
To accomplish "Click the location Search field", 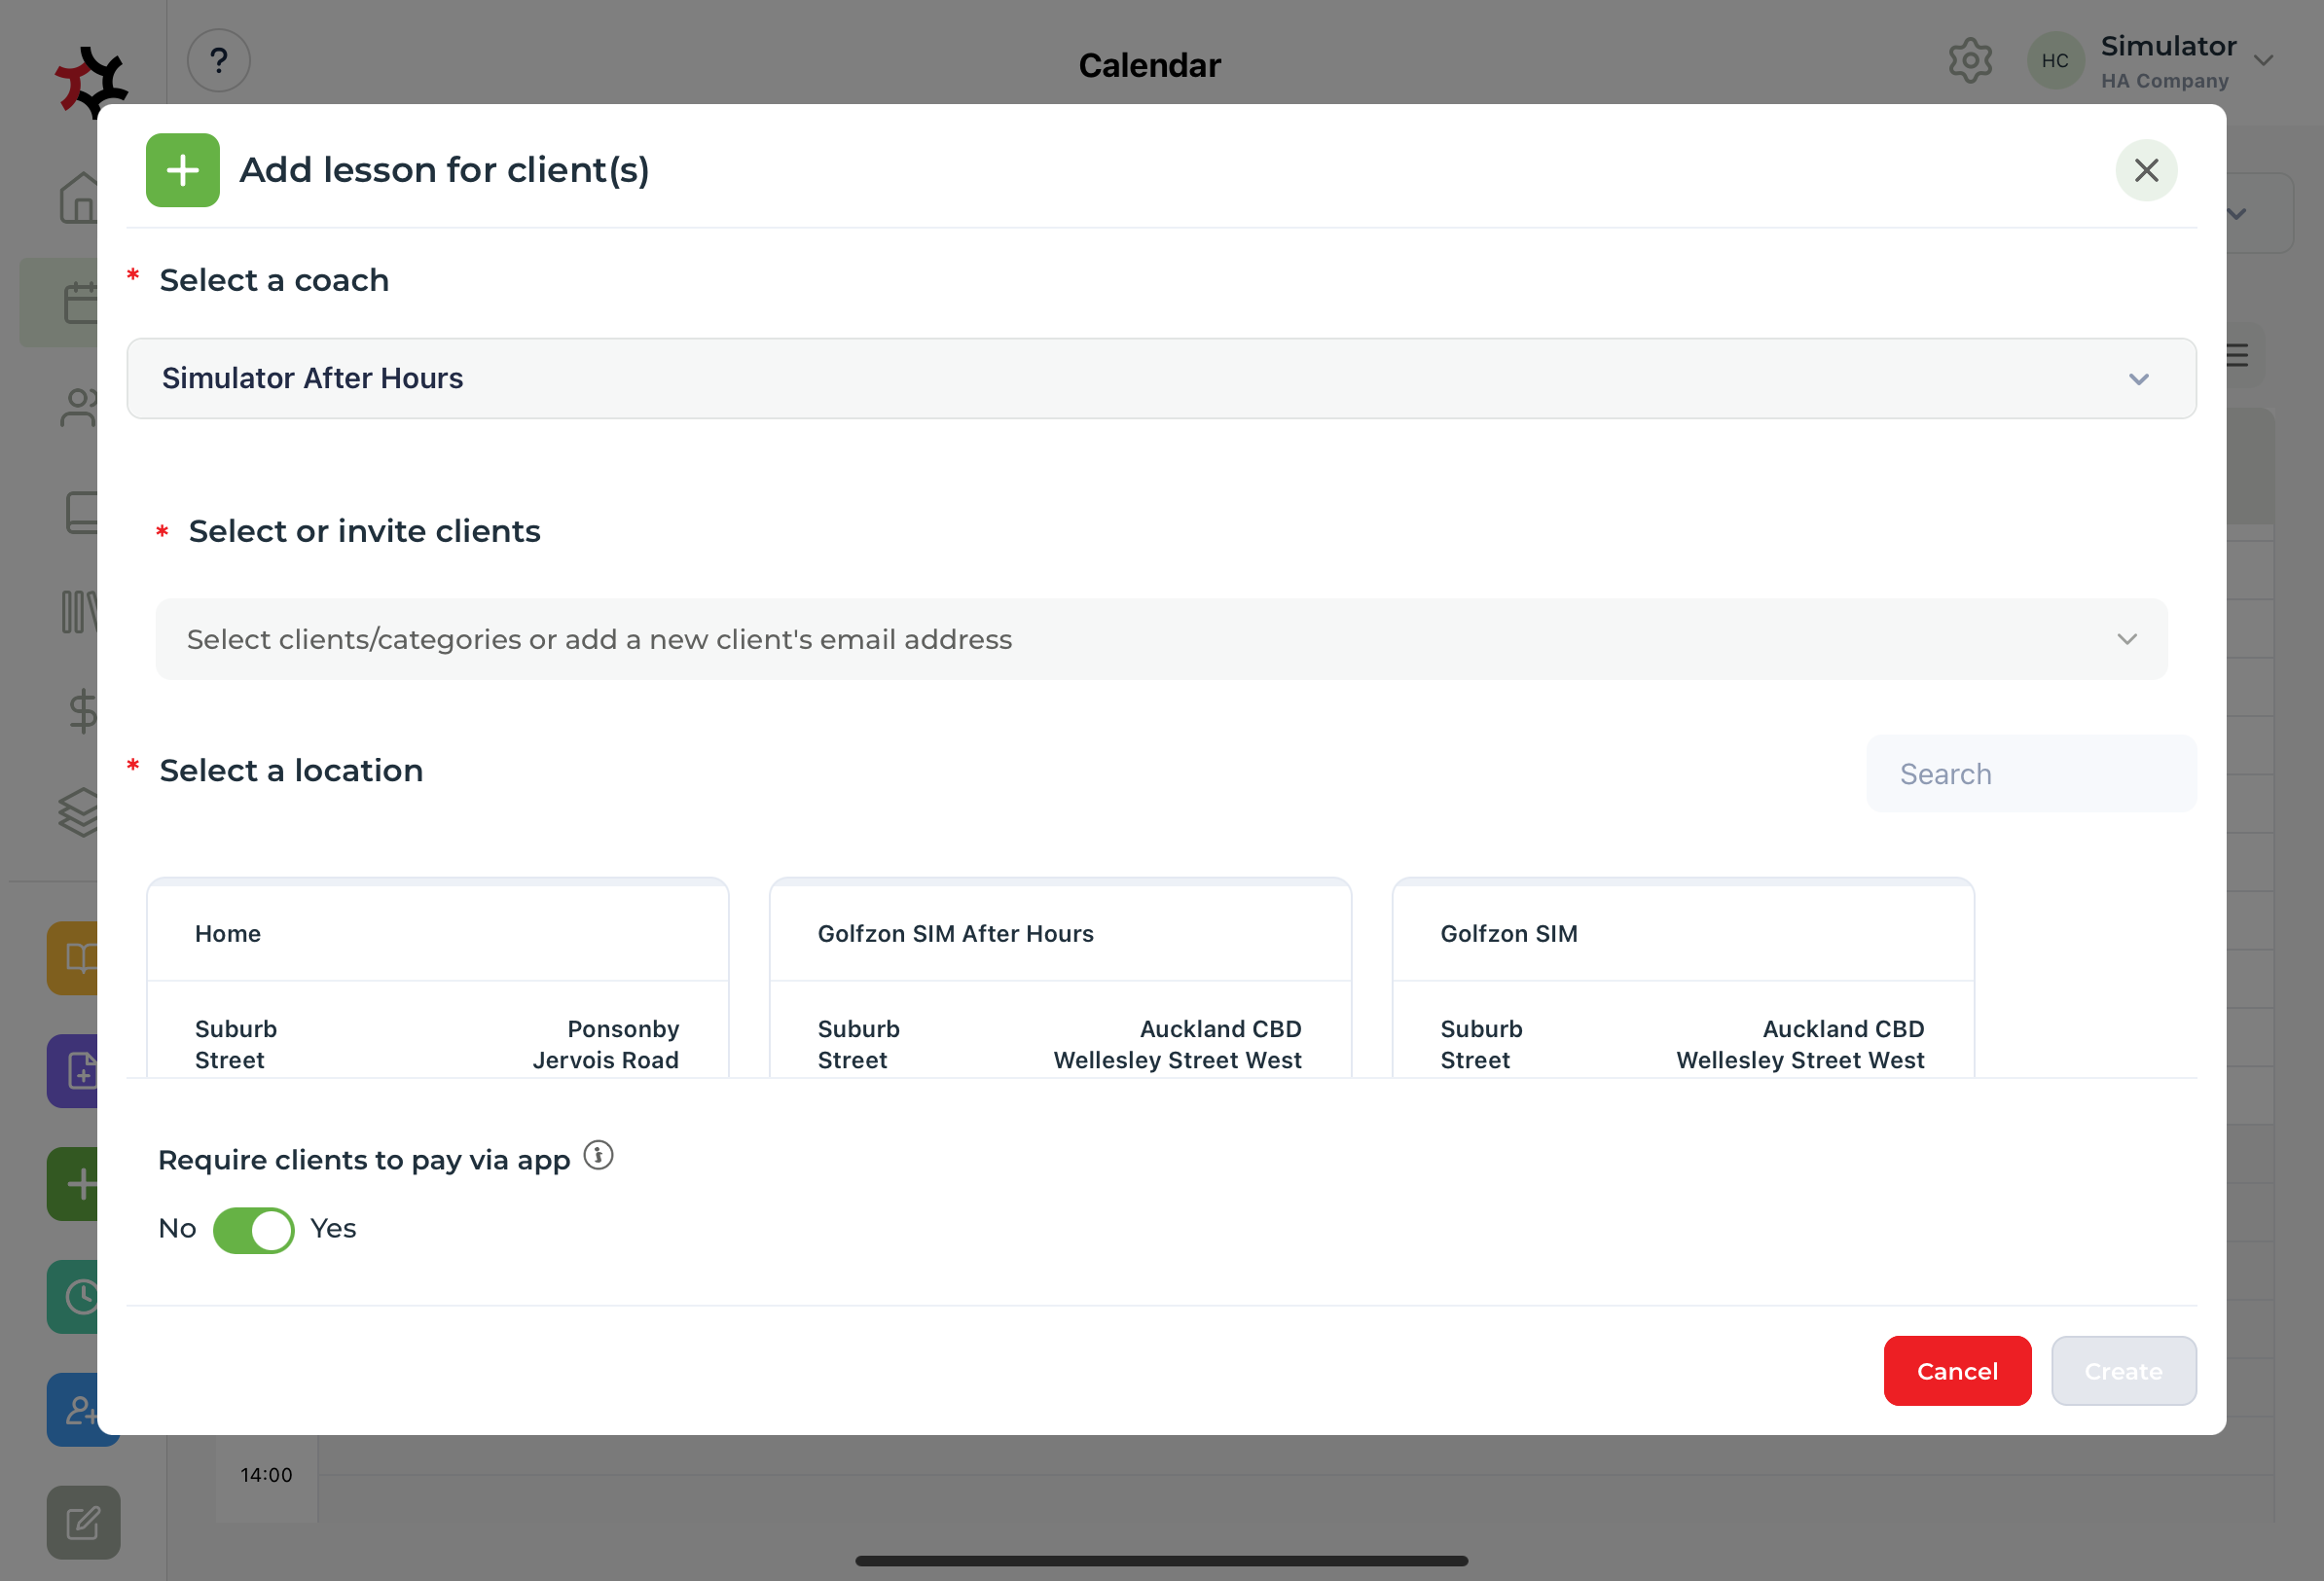I will (x=2030, y=774).
